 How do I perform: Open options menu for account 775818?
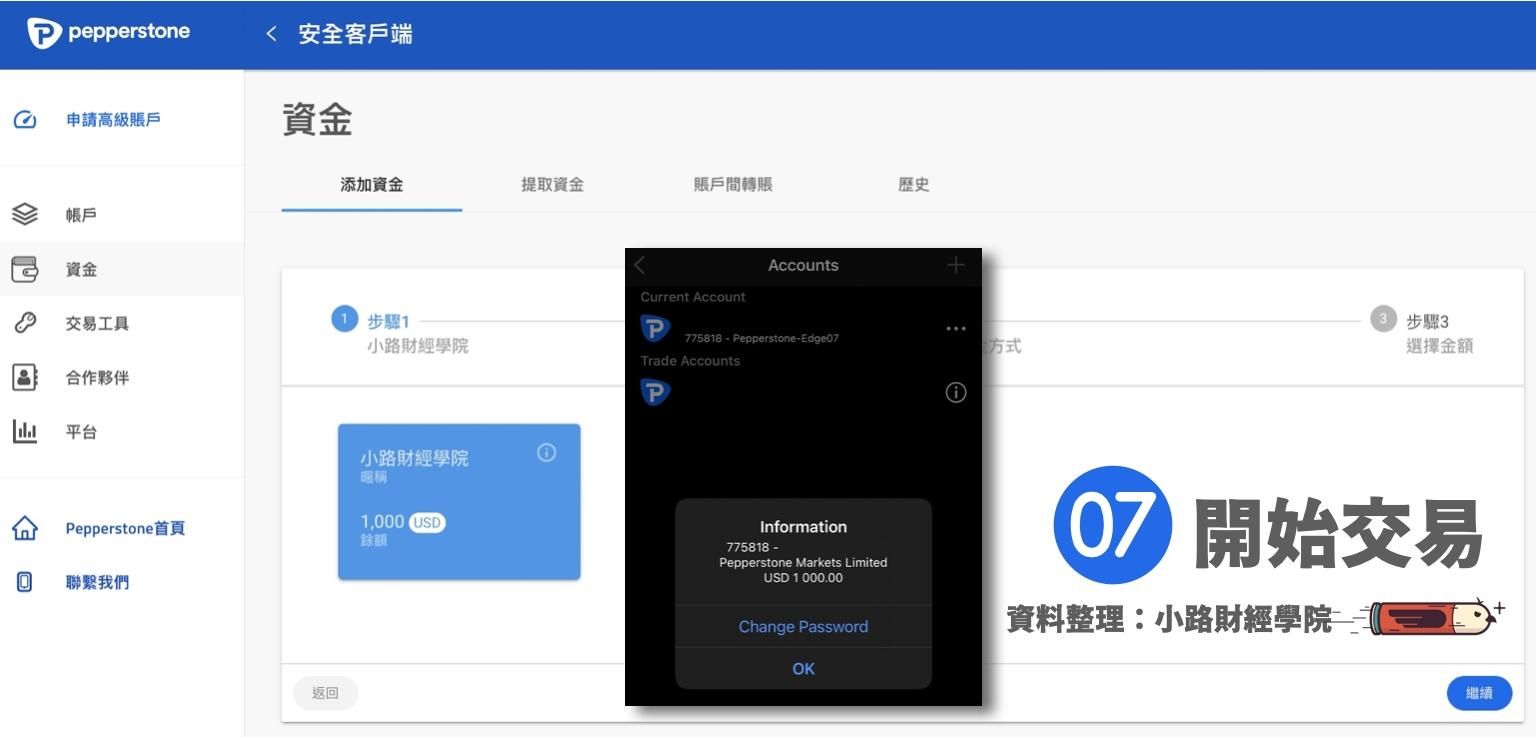click(x=955, y=328)
